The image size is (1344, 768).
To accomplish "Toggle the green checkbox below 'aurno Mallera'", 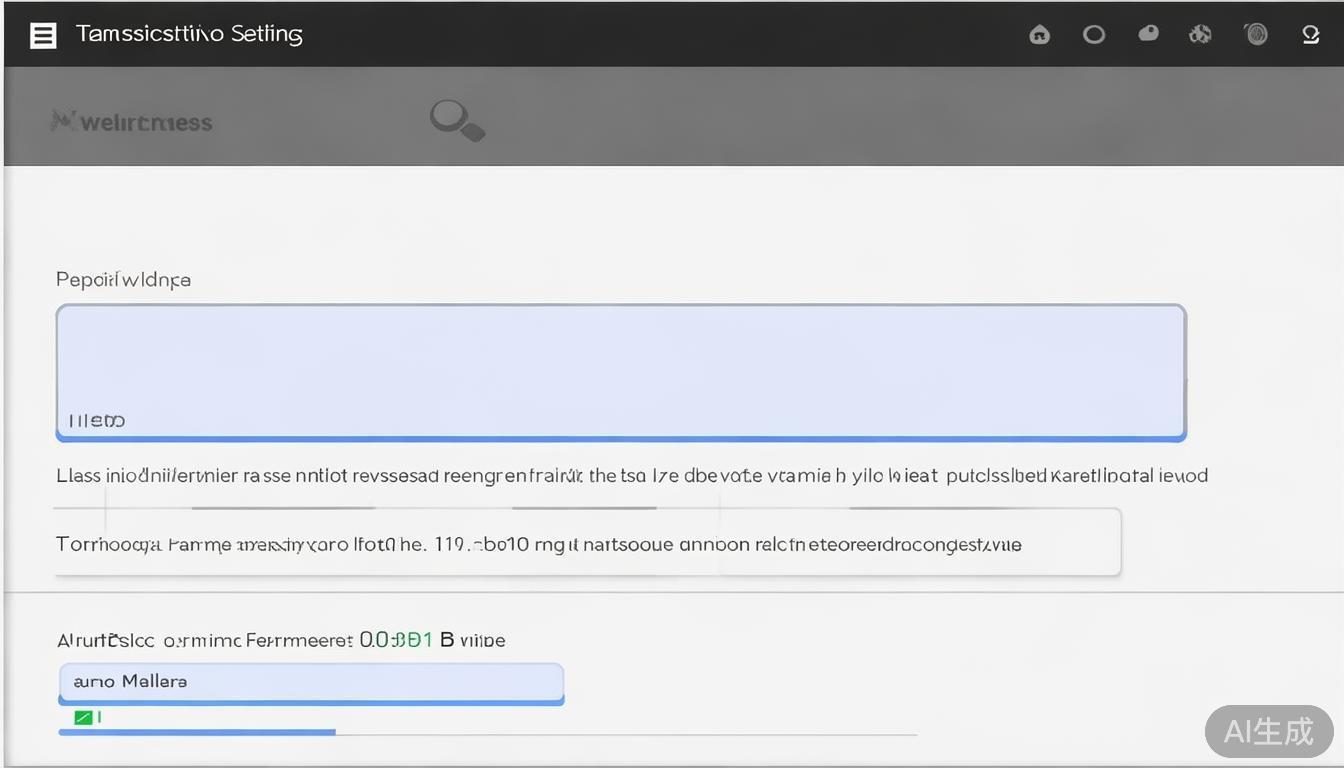I will click(83, 717).
